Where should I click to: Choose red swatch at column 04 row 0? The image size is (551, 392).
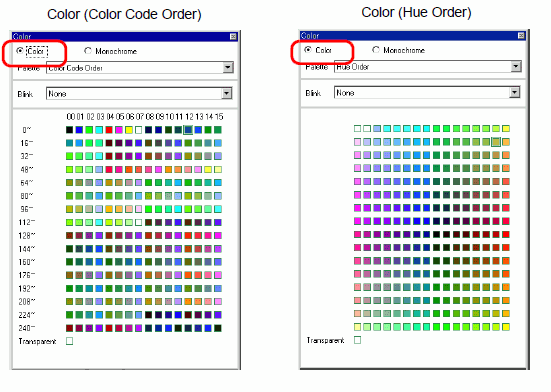point(109,130)
